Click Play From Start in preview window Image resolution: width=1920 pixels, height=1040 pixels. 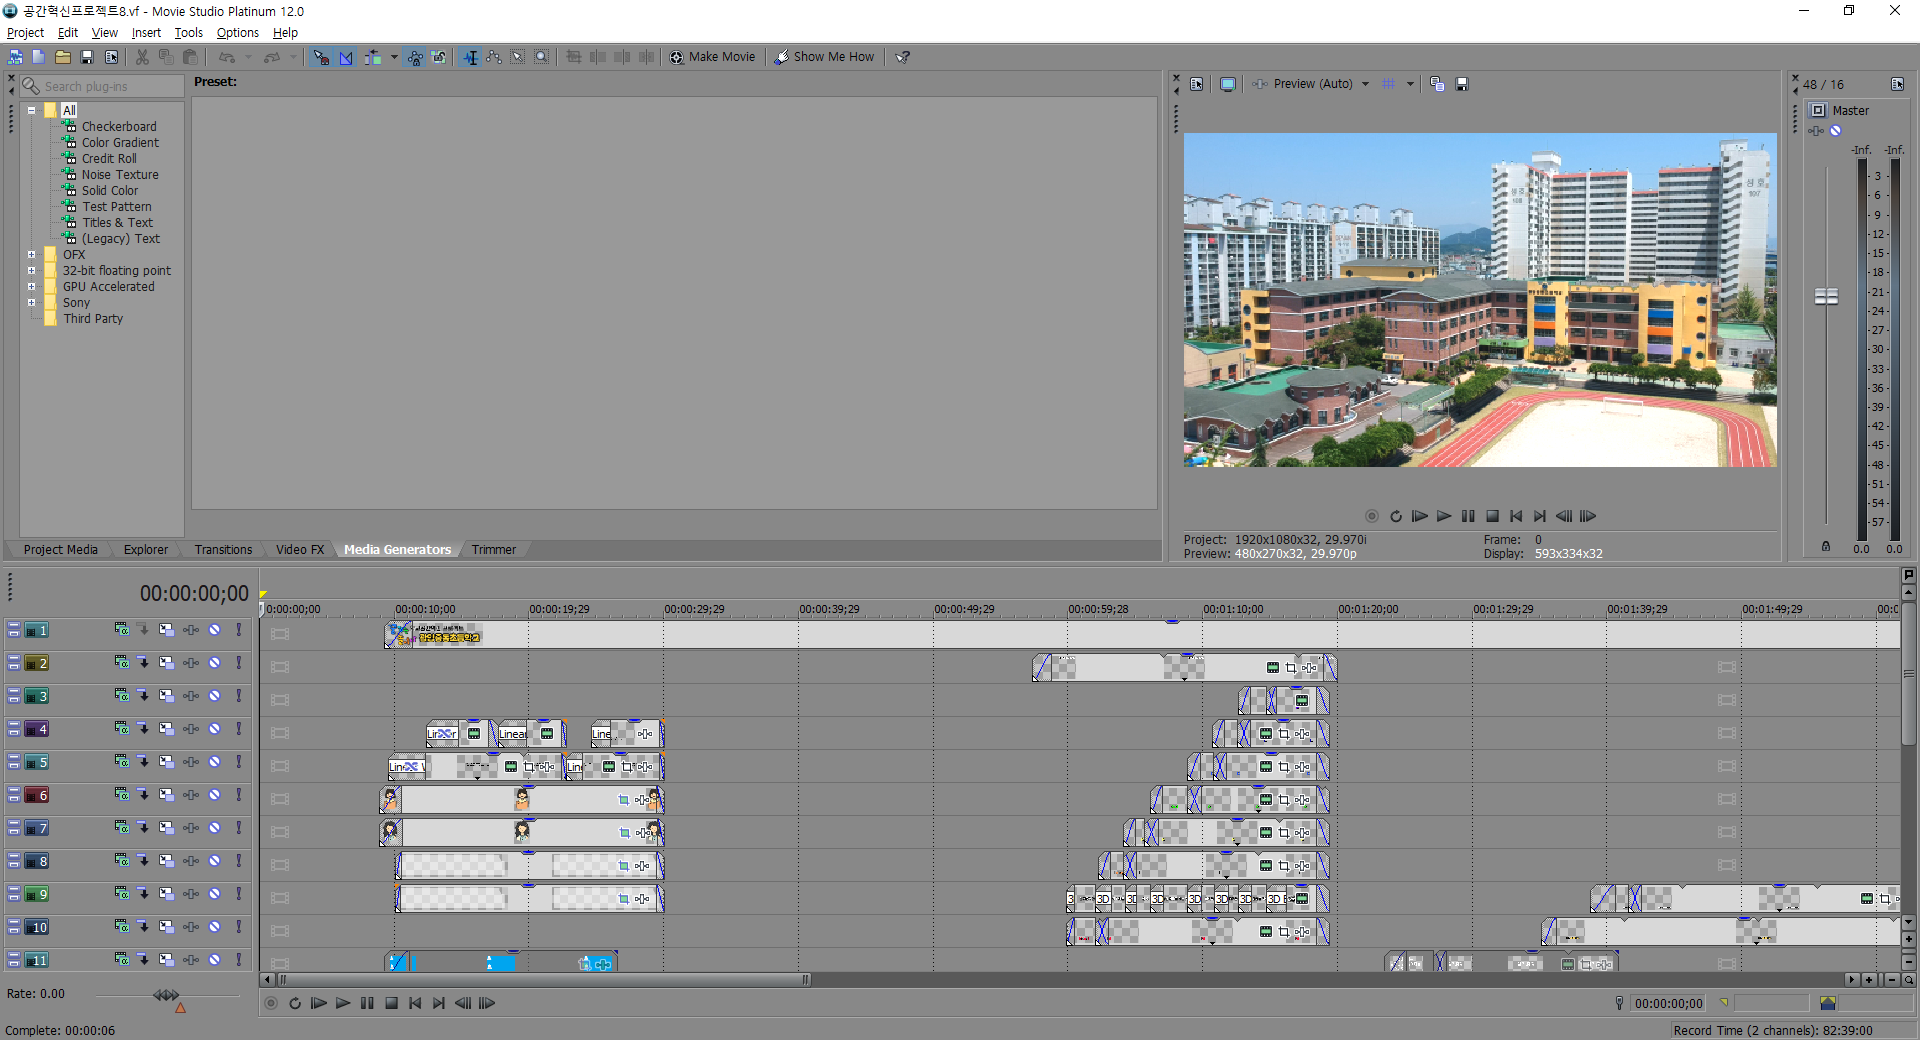point(1420,516)
